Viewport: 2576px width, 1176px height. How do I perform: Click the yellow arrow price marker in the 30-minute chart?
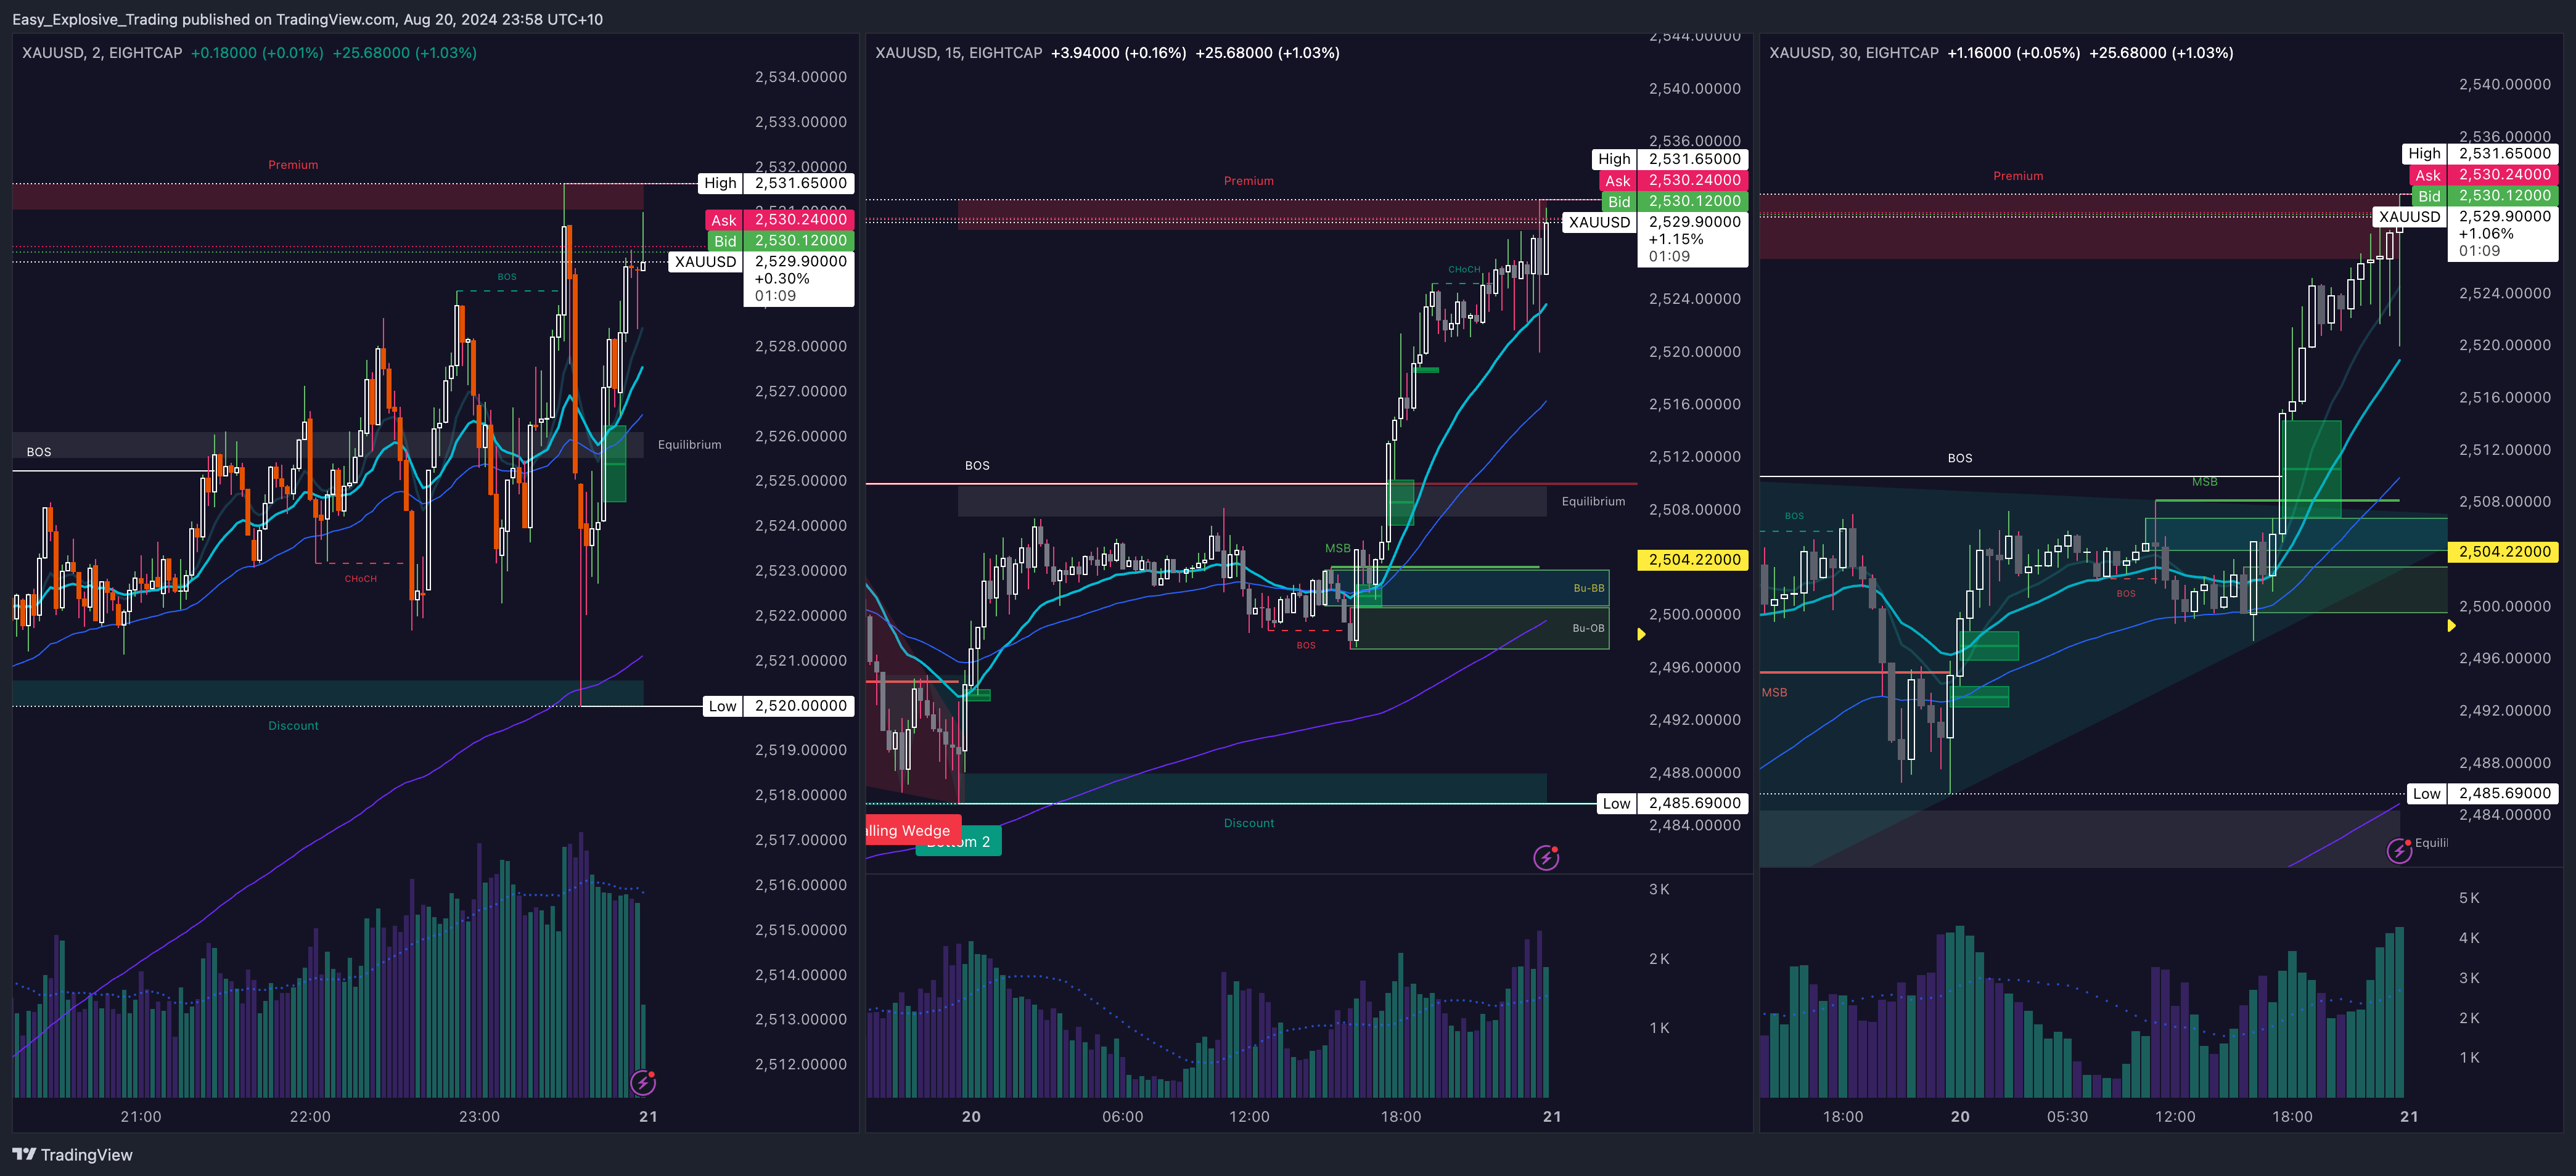click(x=2451, y=626)
